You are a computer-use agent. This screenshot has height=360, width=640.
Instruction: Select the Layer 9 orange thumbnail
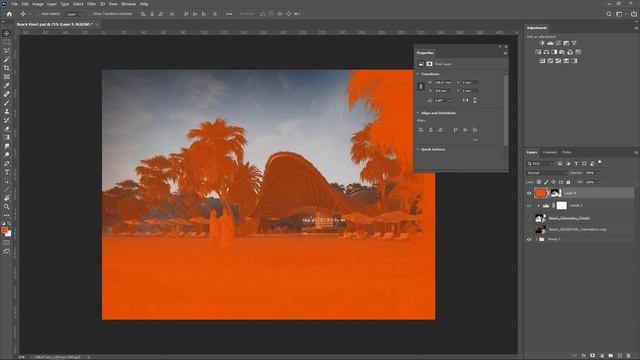540,193
